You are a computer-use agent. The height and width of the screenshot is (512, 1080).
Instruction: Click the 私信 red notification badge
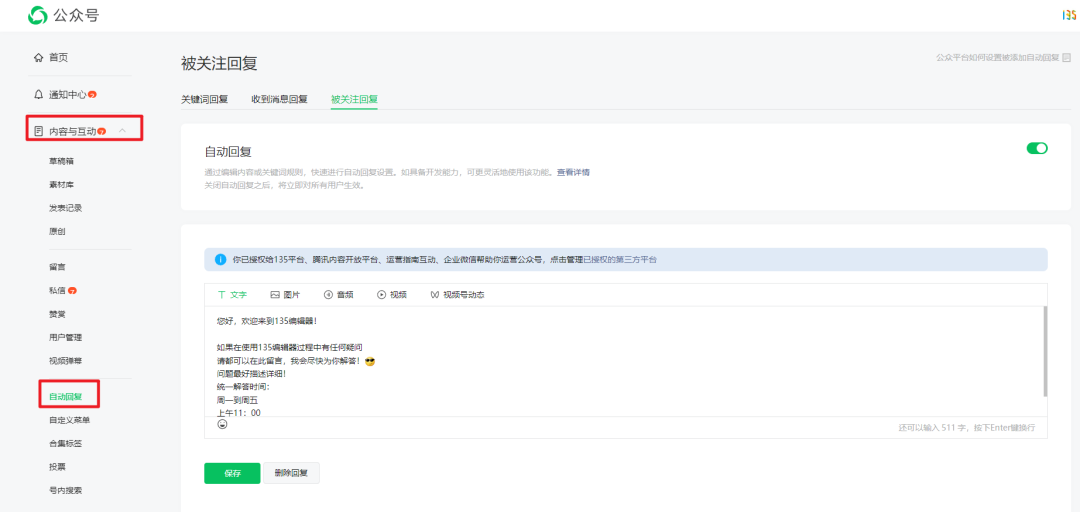point(72,291)
